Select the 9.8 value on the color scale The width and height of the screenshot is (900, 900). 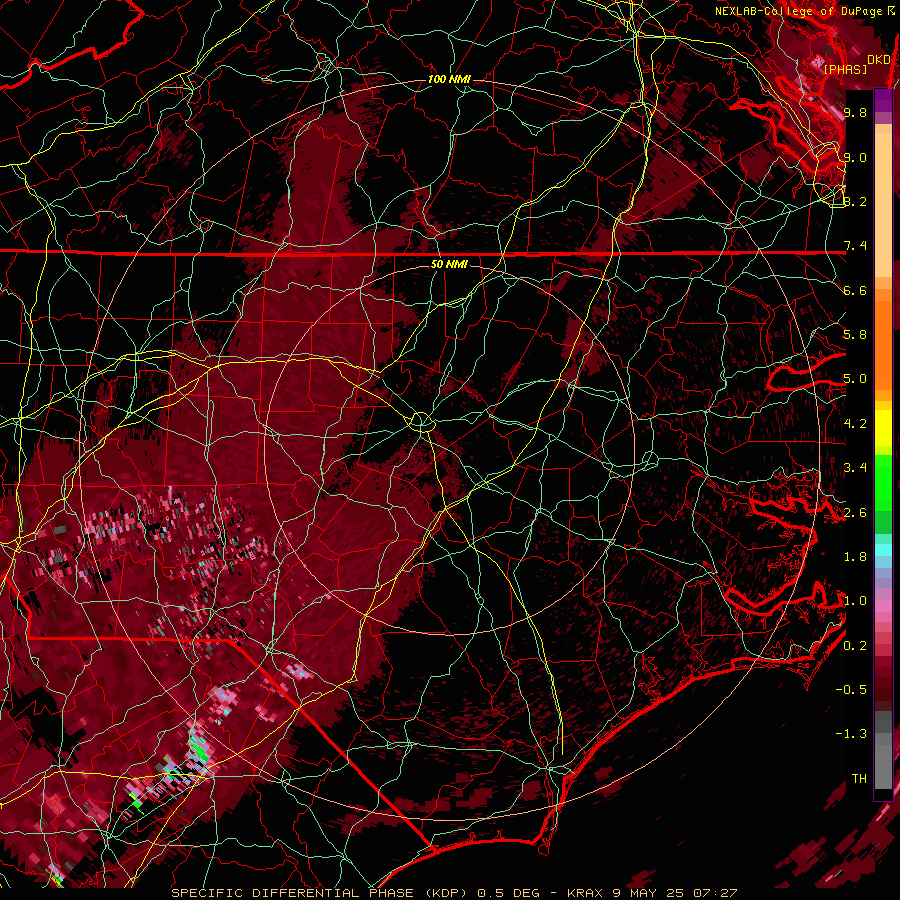pos(855,112)
